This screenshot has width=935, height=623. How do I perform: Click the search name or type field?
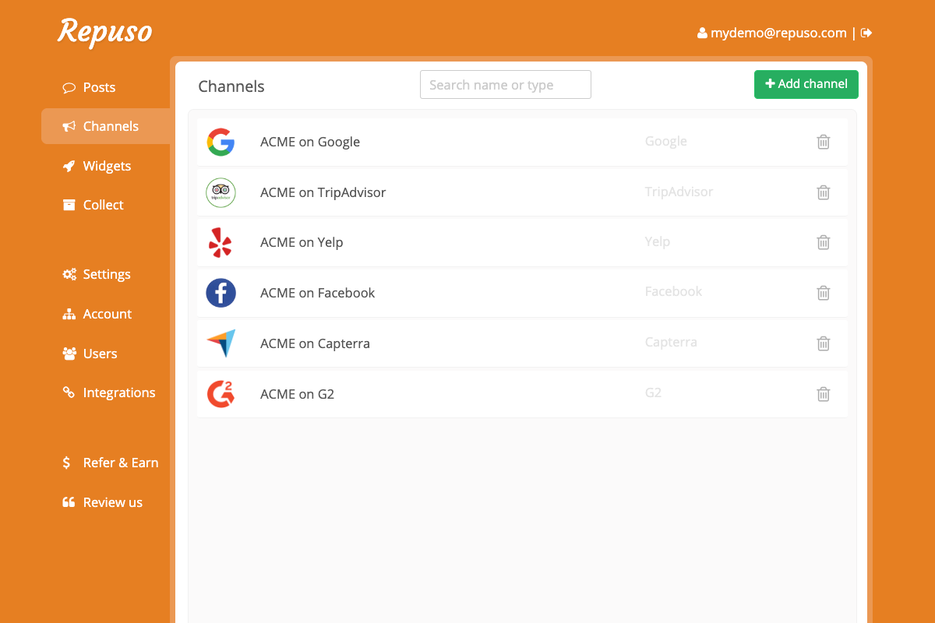505,84
